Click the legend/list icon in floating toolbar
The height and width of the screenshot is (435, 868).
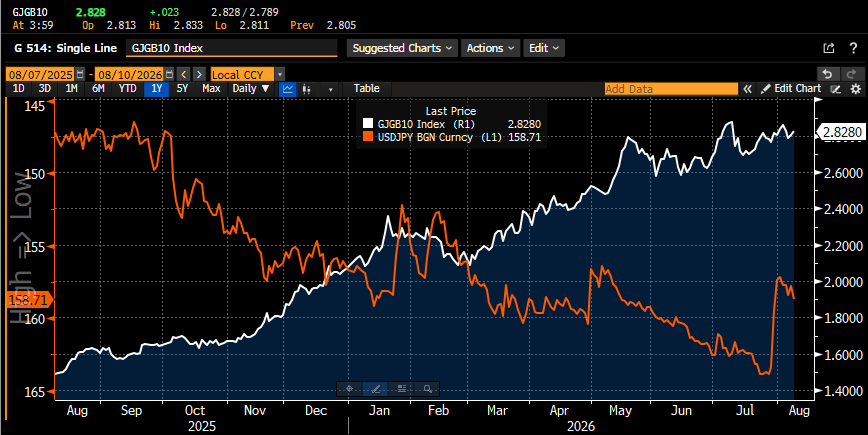(x=402, y=389)
